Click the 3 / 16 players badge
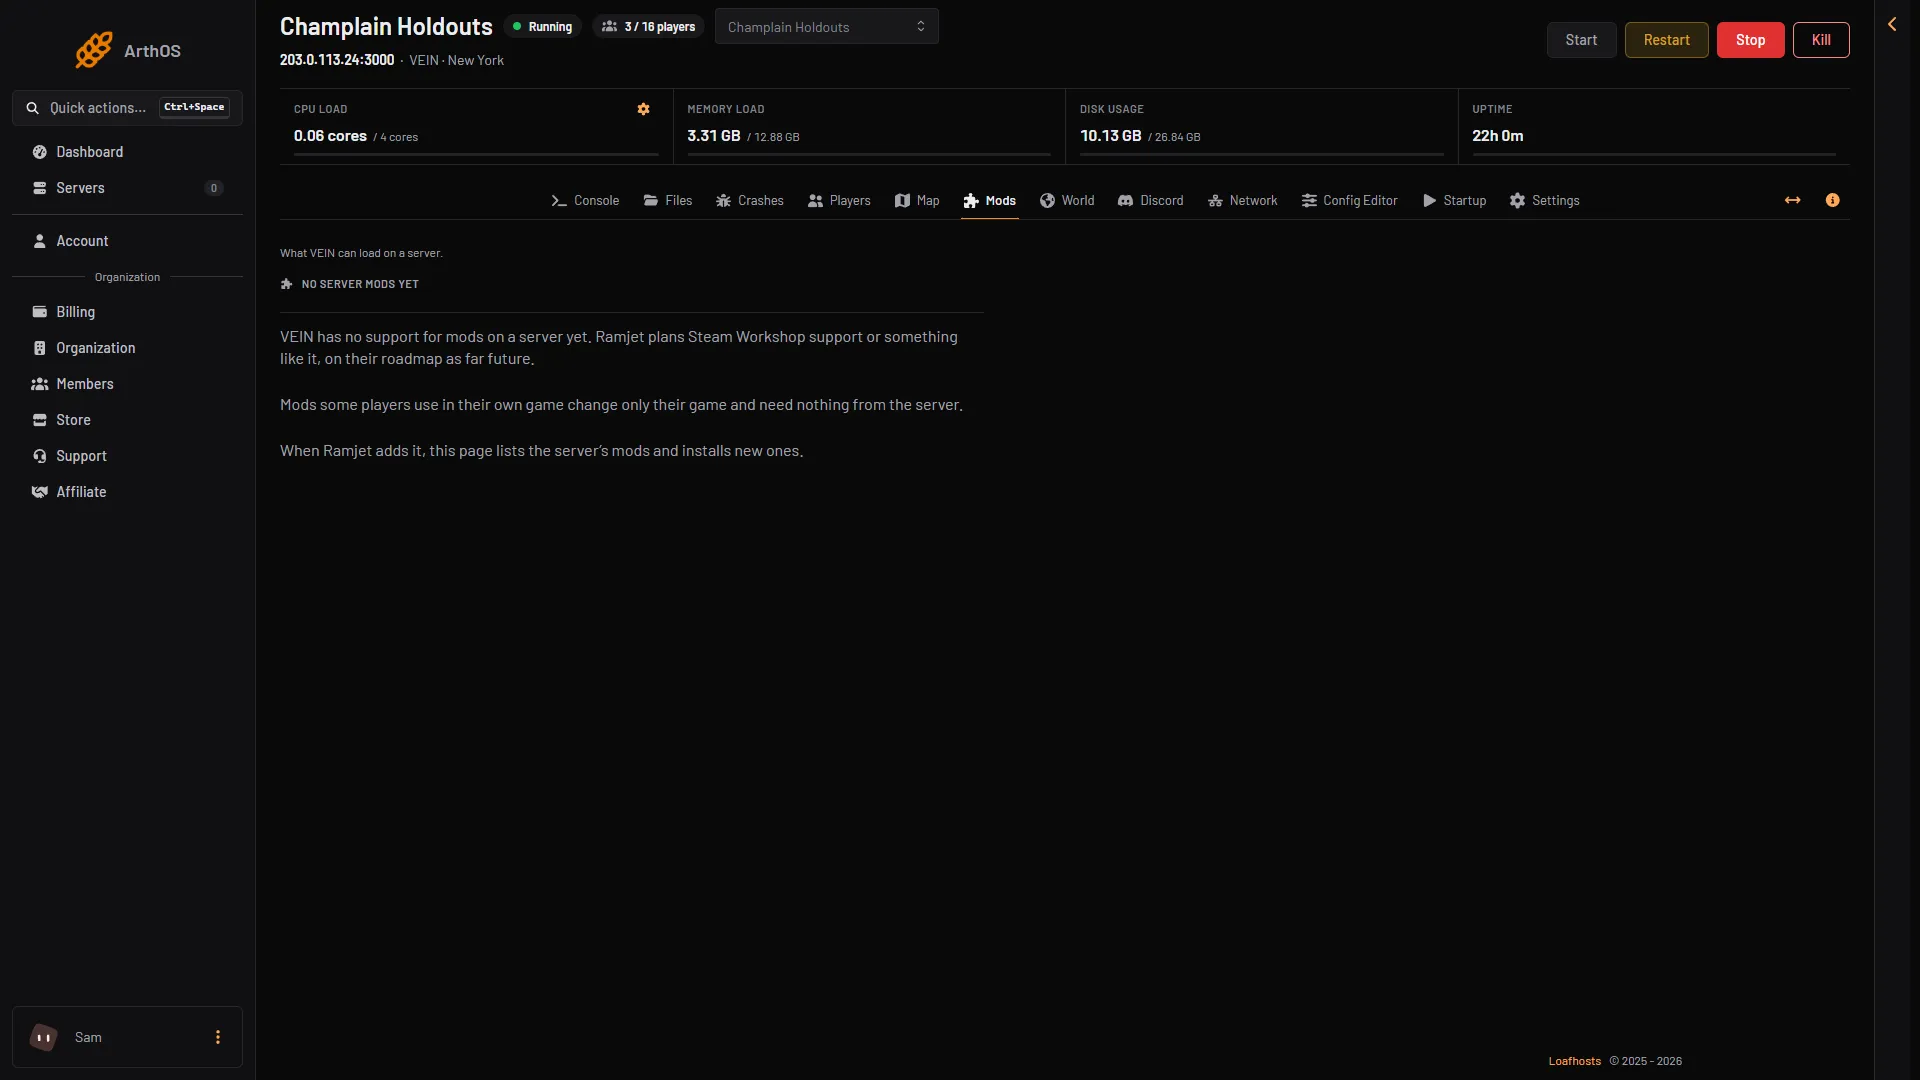This screenshot has width=1920, height=1080. (x=648, y=27)
